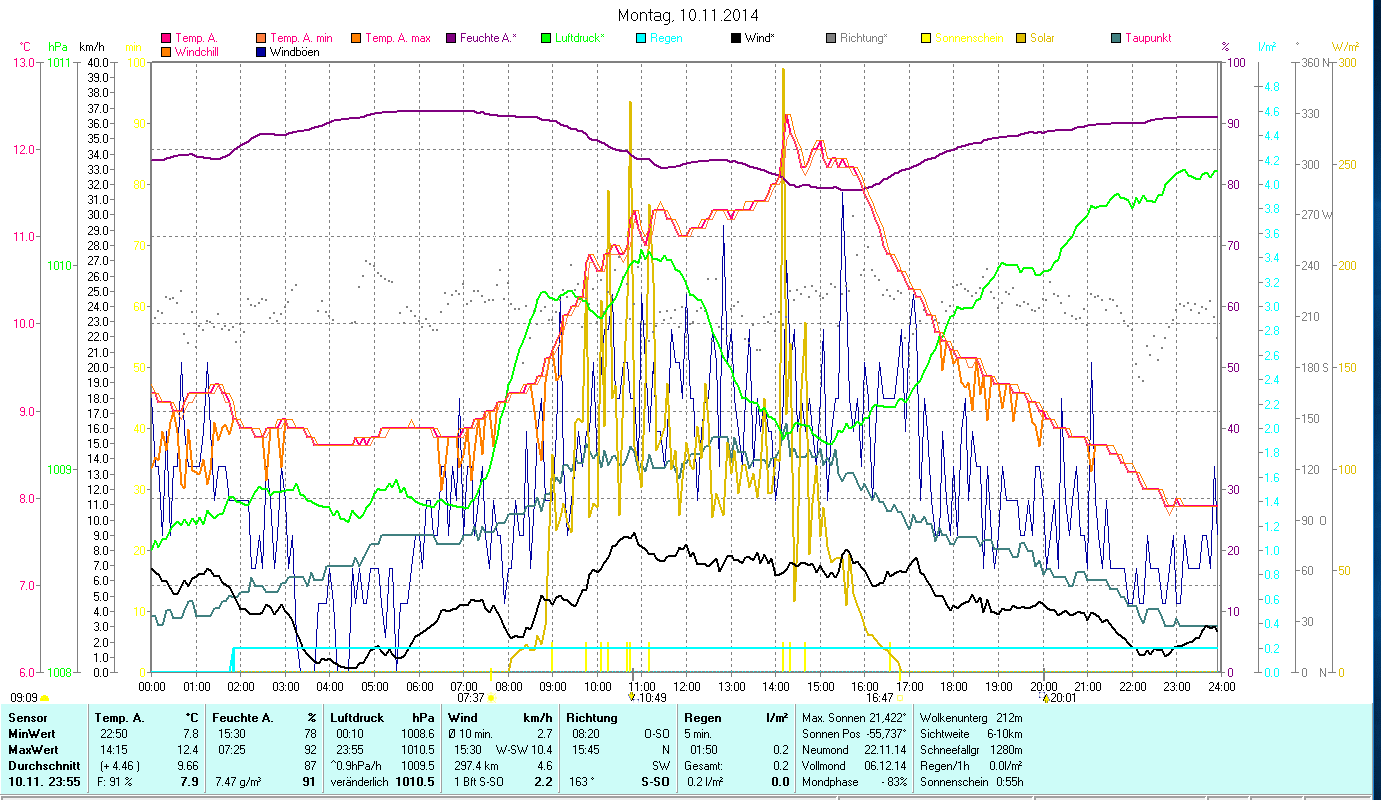Click the 'W-SW 10.4' wind maximum
The width and height of the screenshot is (1381, 800).
(523, 750)
